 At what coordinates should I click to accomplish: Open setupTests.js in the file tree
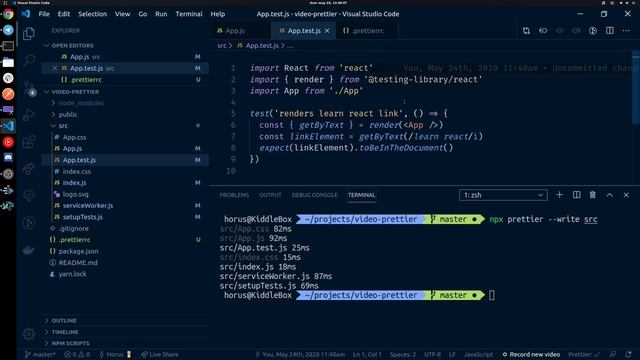pyautogui.click(x=82, y=217)
